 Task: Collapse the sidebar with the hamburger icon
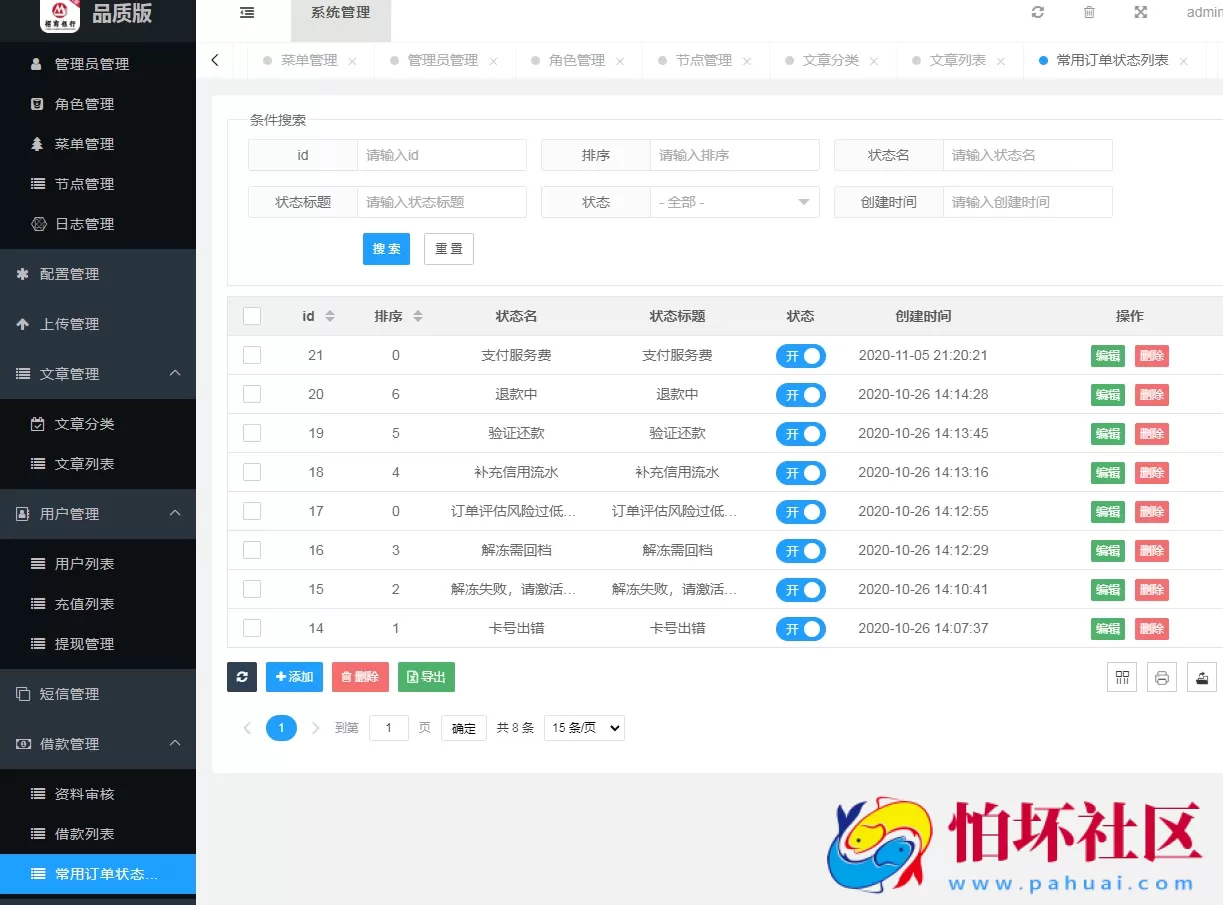pos(248,13)
